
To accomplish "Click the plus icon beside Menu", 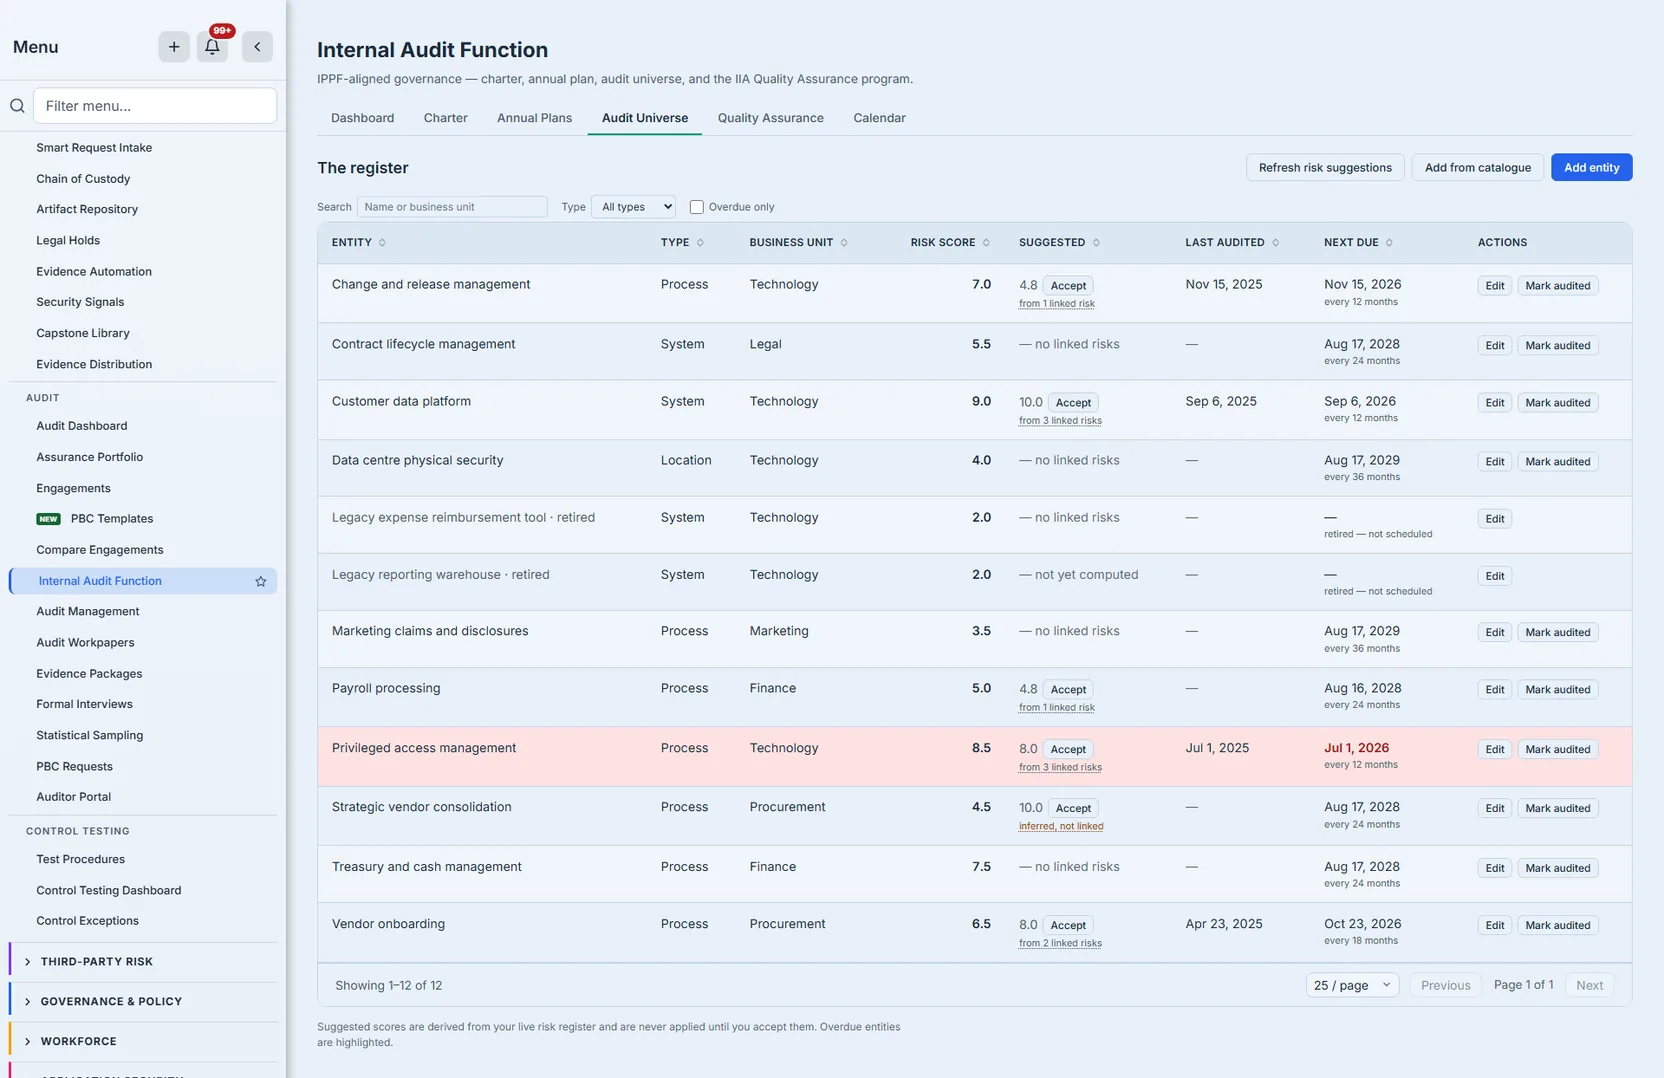I will [x=174, y=47].
